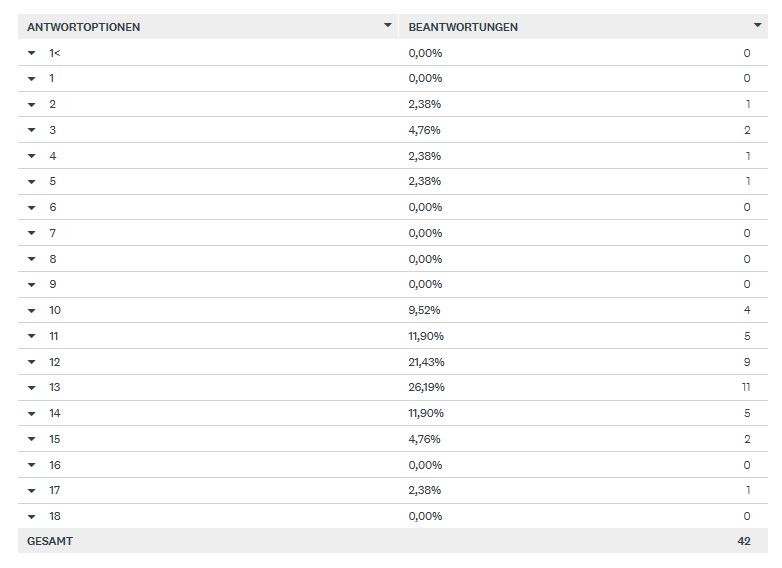The height and width of the screenshot is (568, 782).
Task: Select the 26,19% percentage value
Action: point(426,387)
